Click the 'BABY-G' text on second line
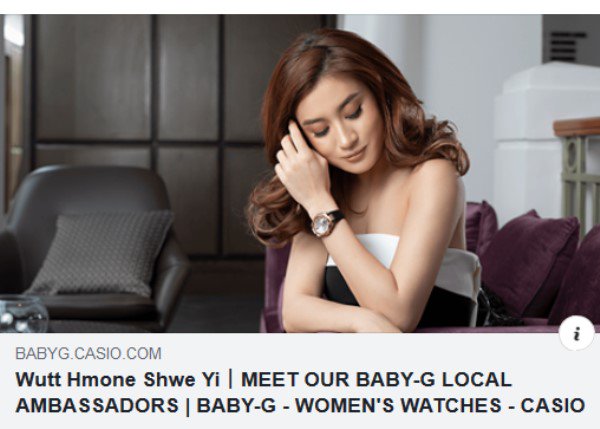Screen dimensions: 600x429 (x=236, y=405)
